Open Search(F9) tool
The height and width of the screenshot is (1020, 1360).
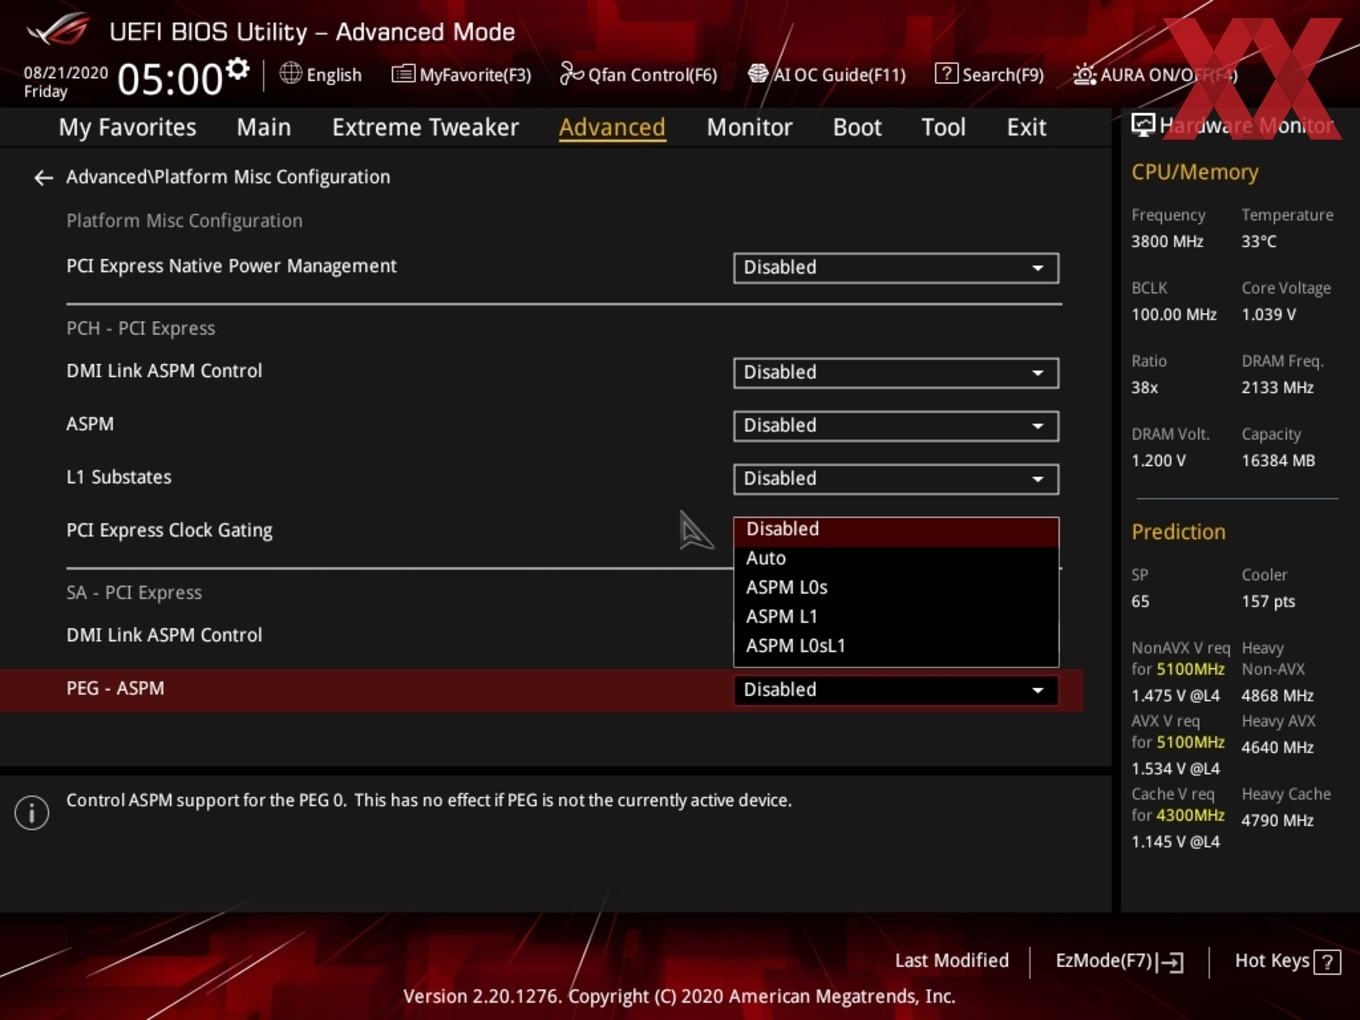[x=989, y=75]
